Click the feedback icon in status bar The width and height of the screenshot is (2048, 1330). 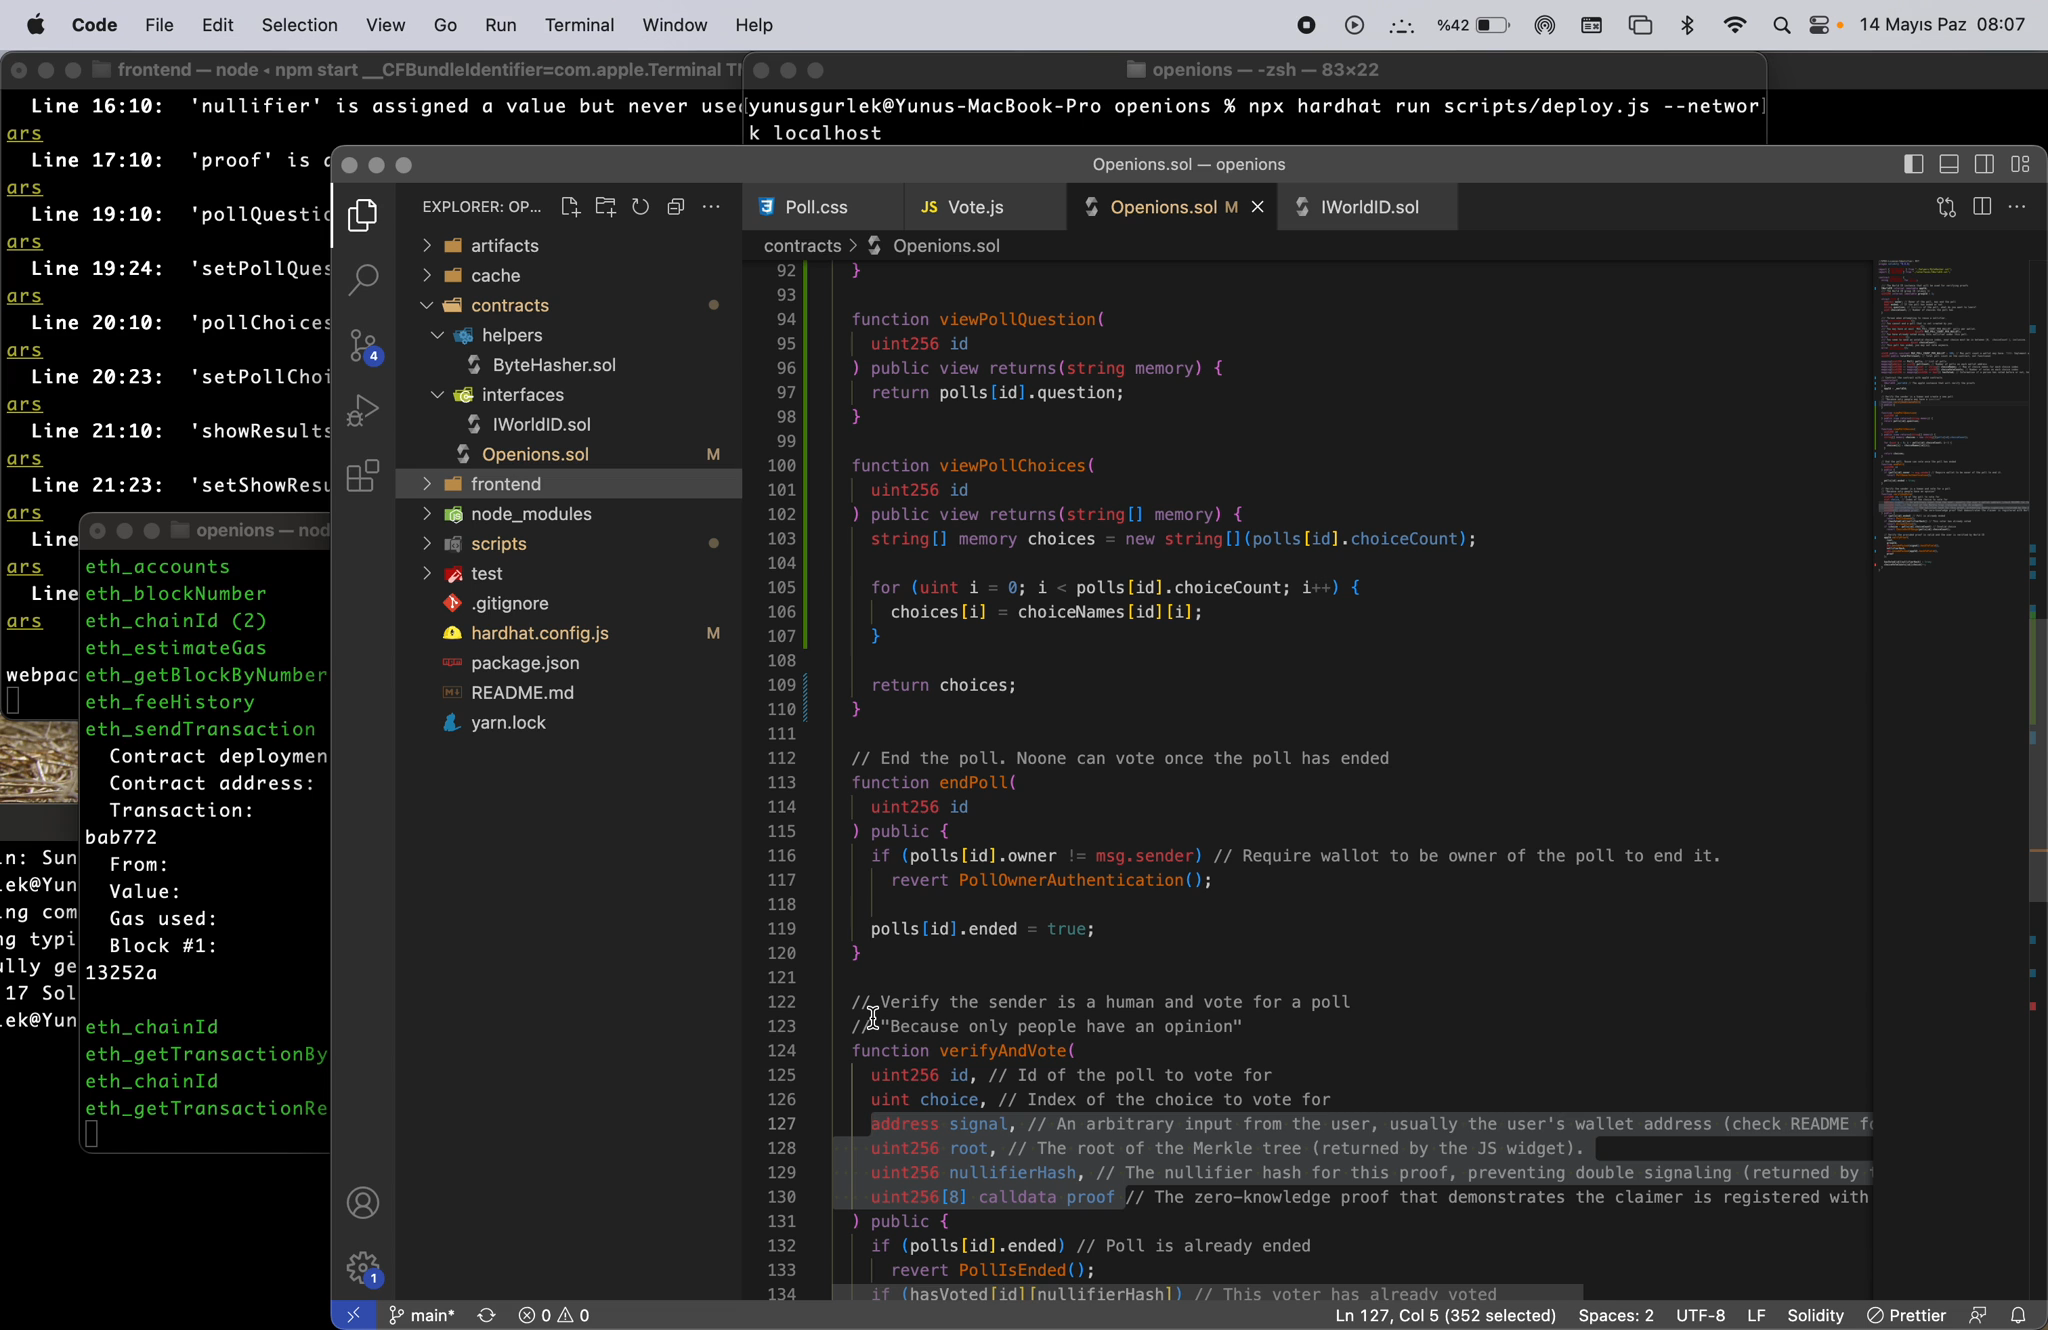1978,1315
